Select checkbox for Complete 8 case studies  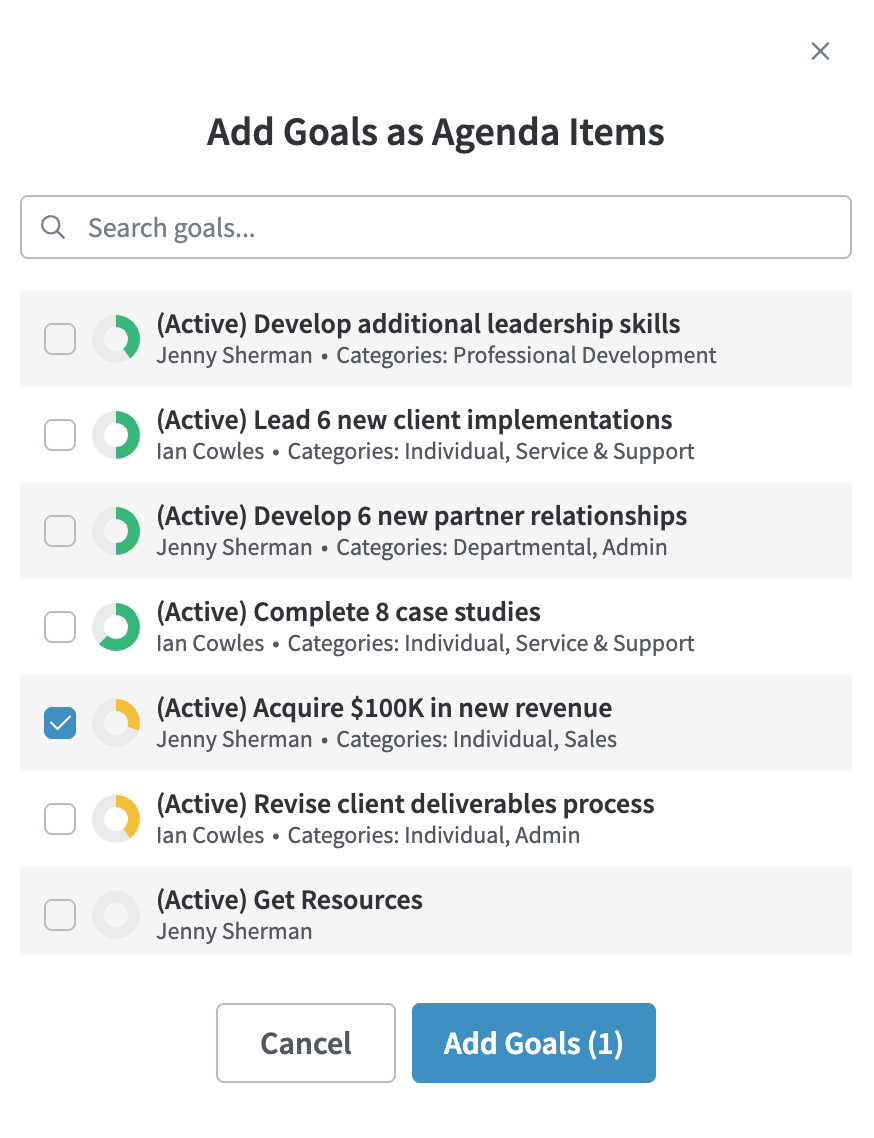pos(60,628)
